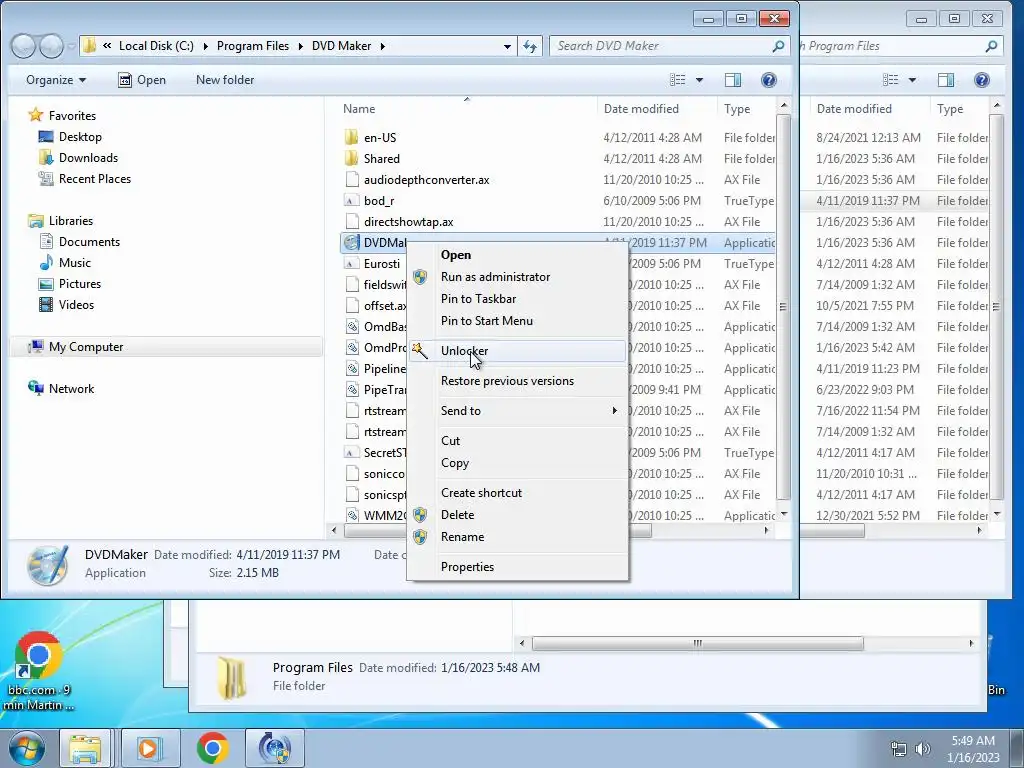This screenshot has width=1024, height=768.
Task: Click the clock in the system tray
Action: click(973, 749)
